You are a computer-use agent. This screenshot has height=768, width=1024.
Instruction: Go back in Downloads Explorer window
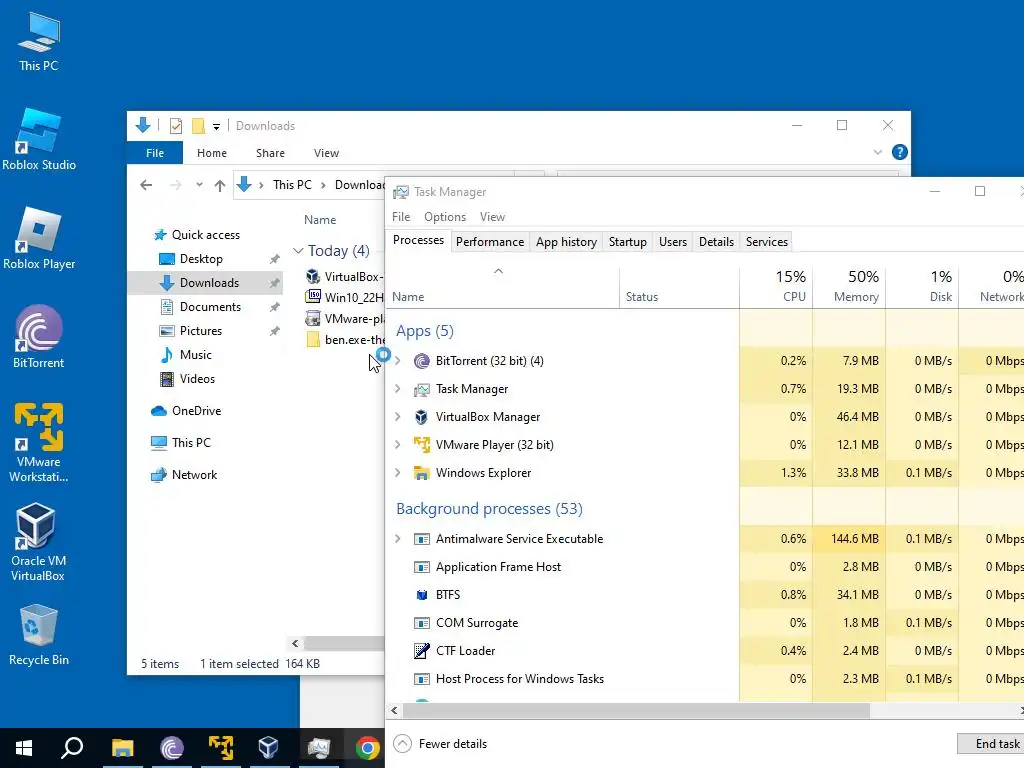146,185
